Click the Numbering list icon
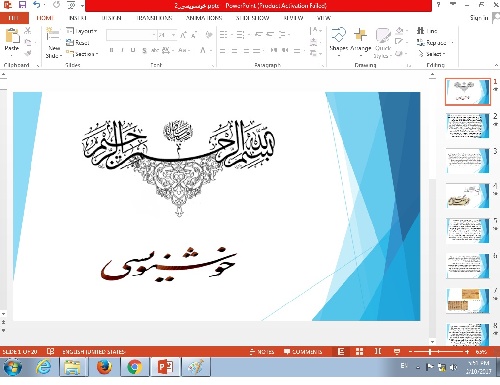This screenshot has width=500, height=385. tap(240, 34)
